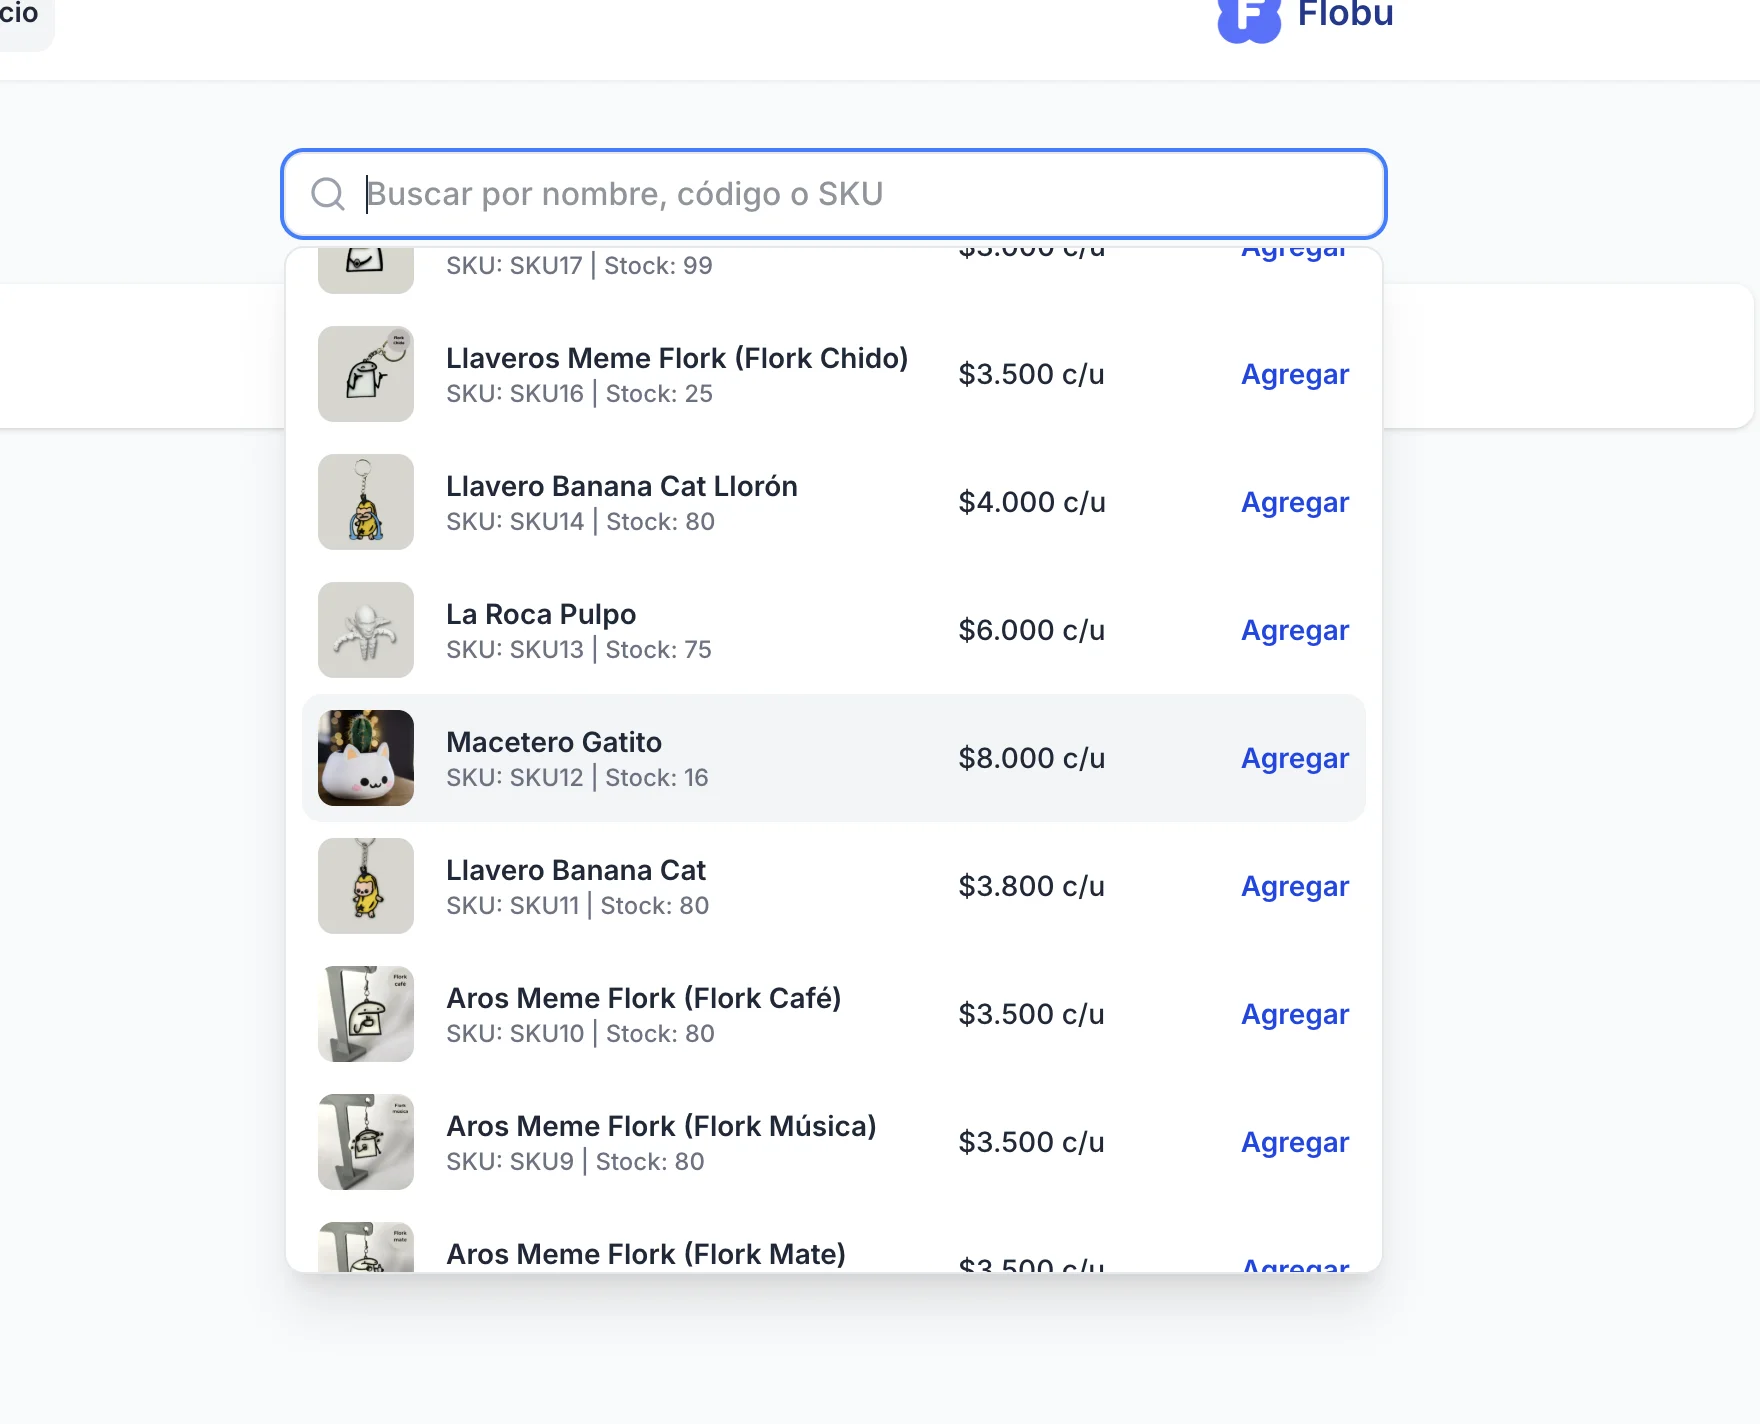Click Llavero Banana Cat SKU11 thumbnail
Image resolution: width=1760 pixels, height=1424 pixels.
[x=366, y=886]
